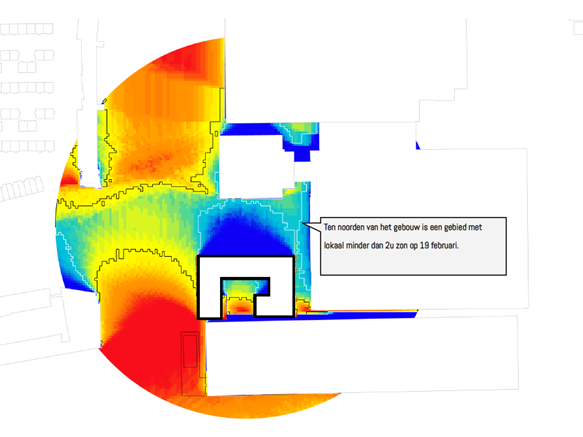583x437 pixels.
Task: Click the pointer tip of the callout box
Action: pos(304,224)
